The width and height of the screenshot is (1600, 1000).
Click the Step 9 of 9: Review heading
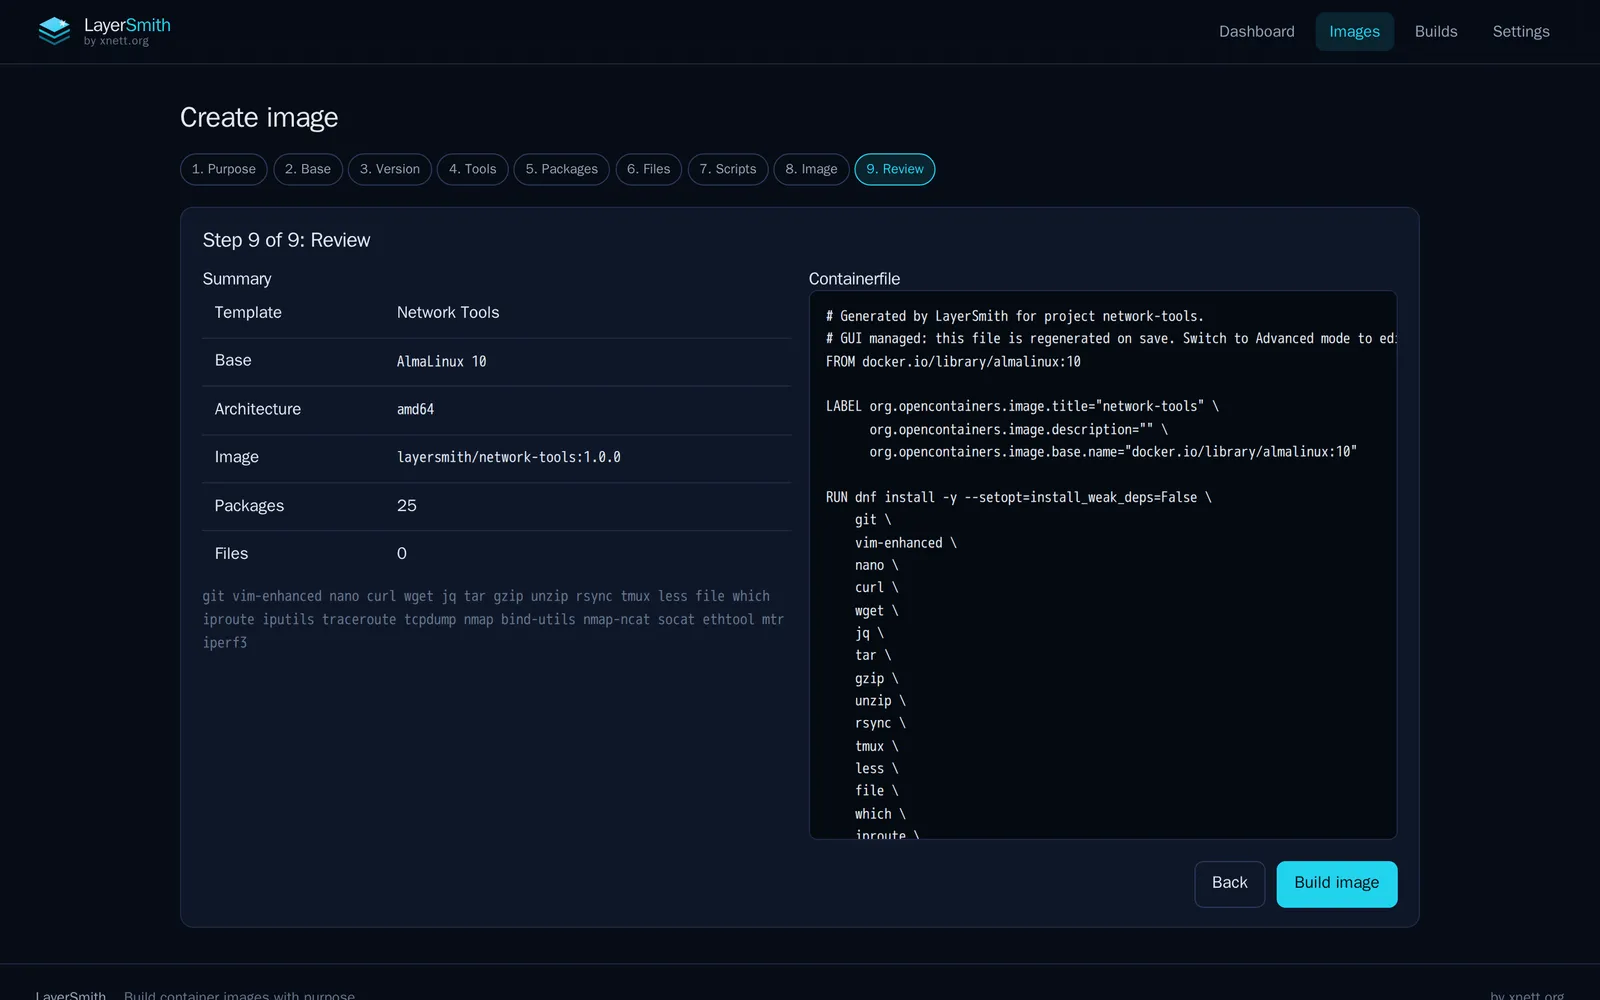tap(287, 240)
